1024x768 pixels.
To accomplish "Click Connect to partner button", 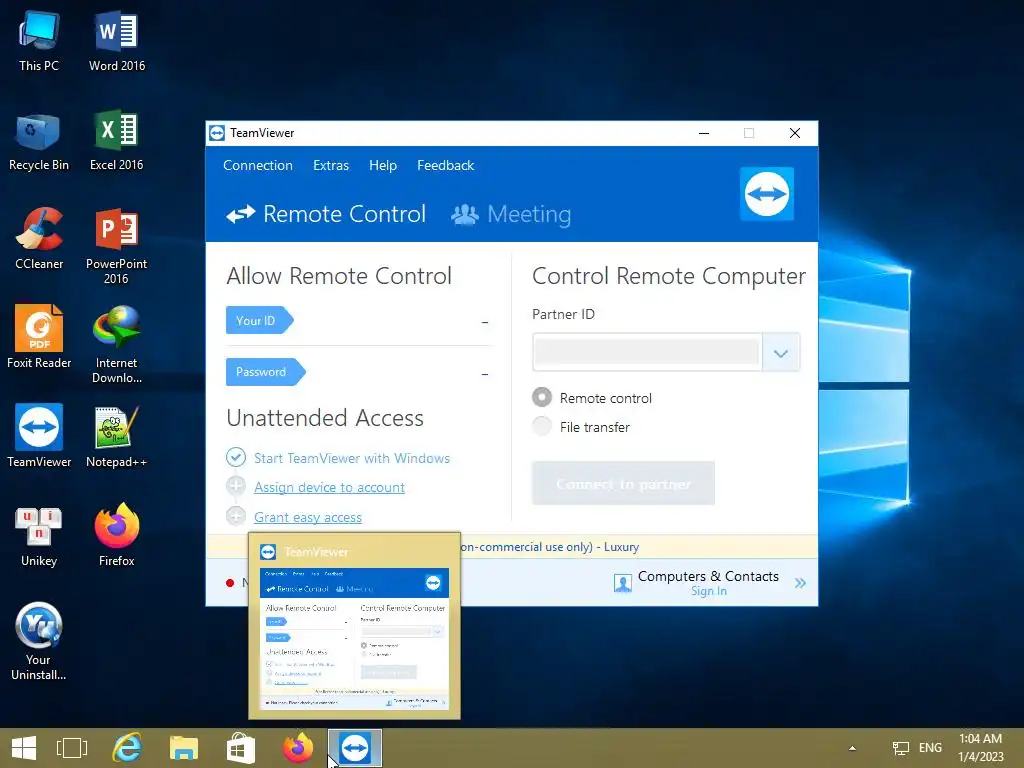I will pyautogui.click(x=623, y=483).
